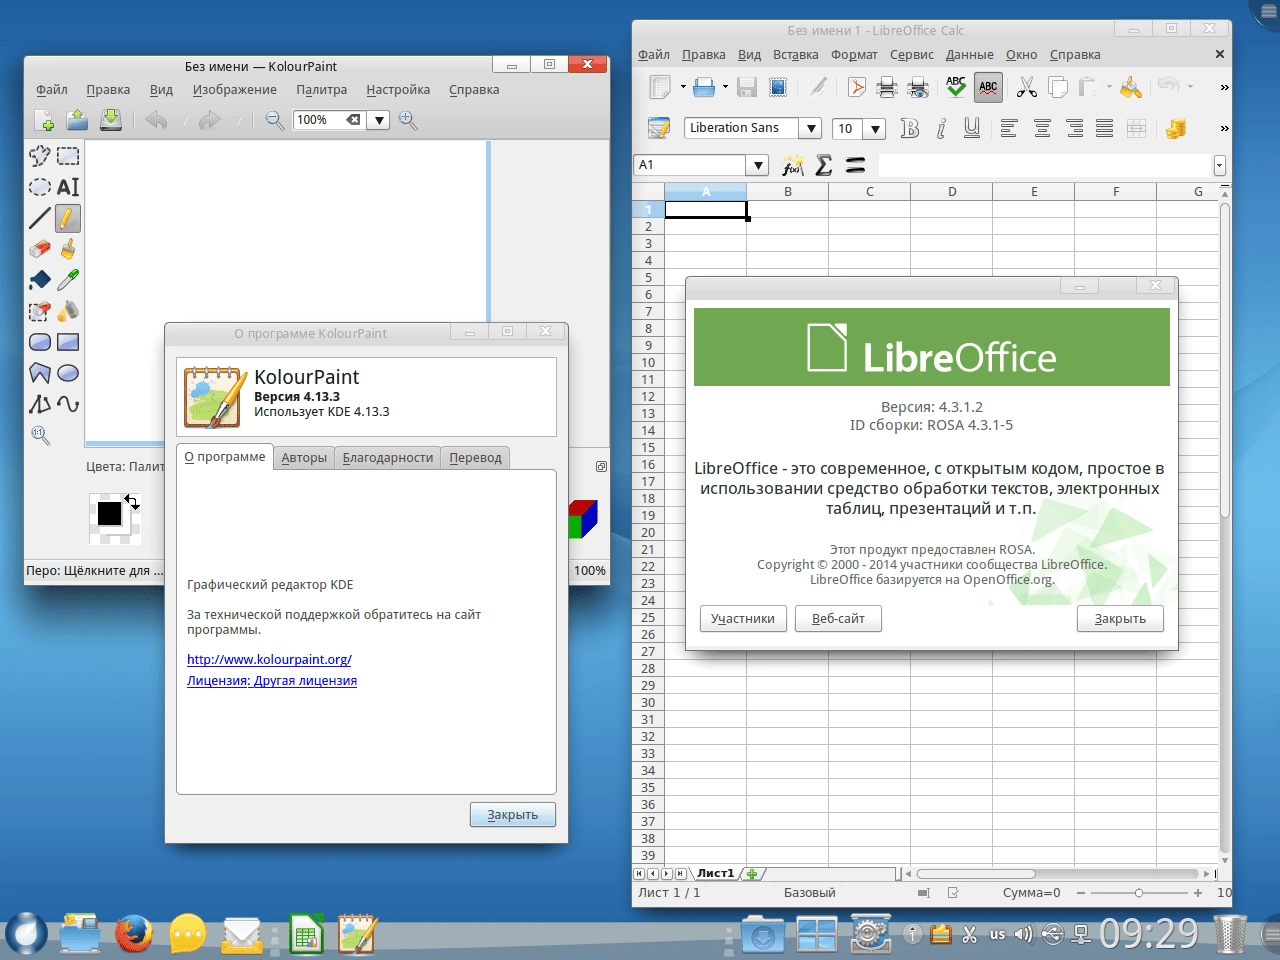
Task: Select the Ellipse shape tool
Action: pos(68,373)
